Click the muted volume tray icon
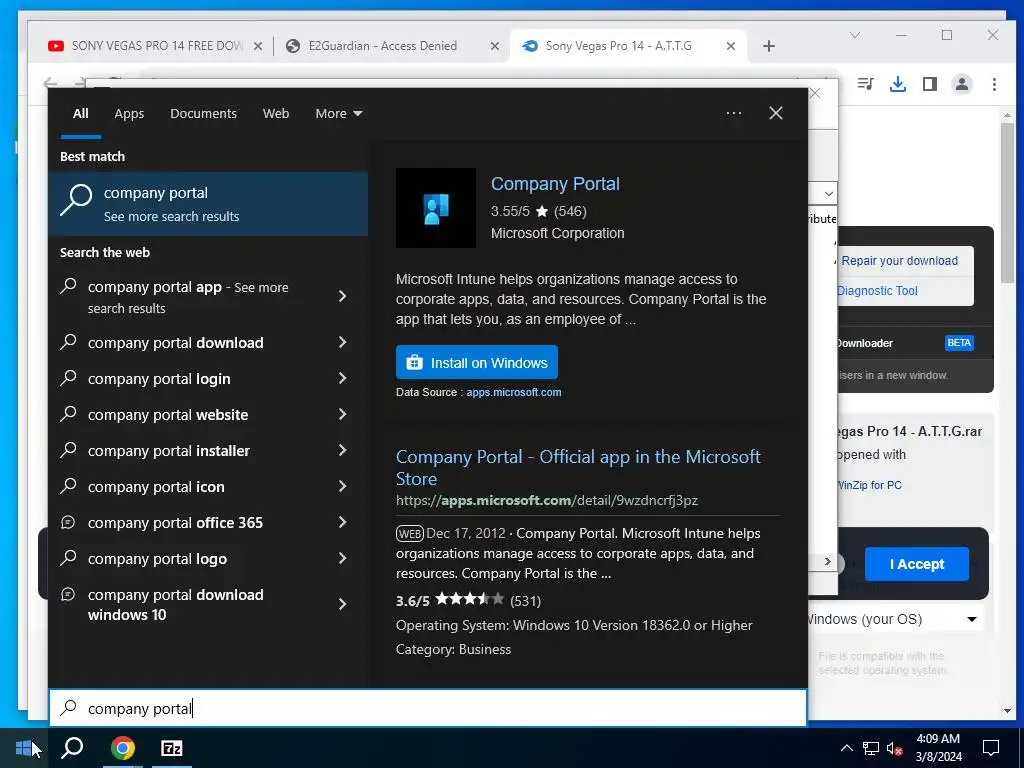This screenshot has height=768, width=1024. [x=895, y=748]
